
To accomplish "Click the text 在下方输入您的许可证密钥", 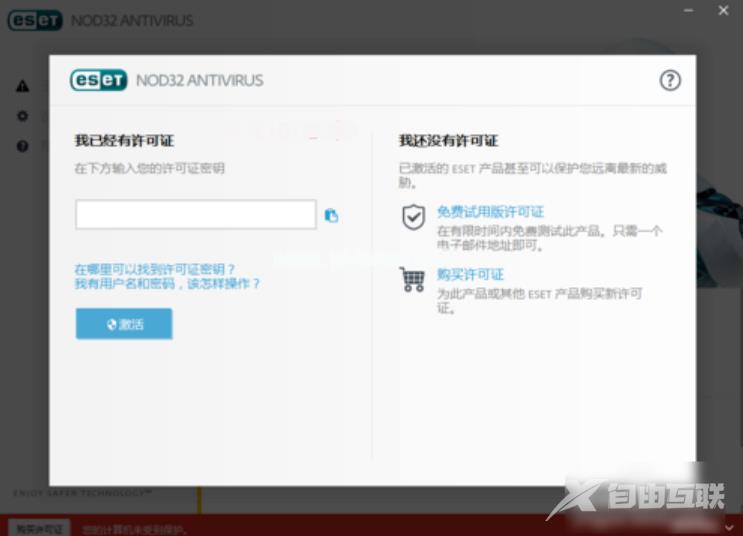I will pyautogui.click(x=149, y=168).
